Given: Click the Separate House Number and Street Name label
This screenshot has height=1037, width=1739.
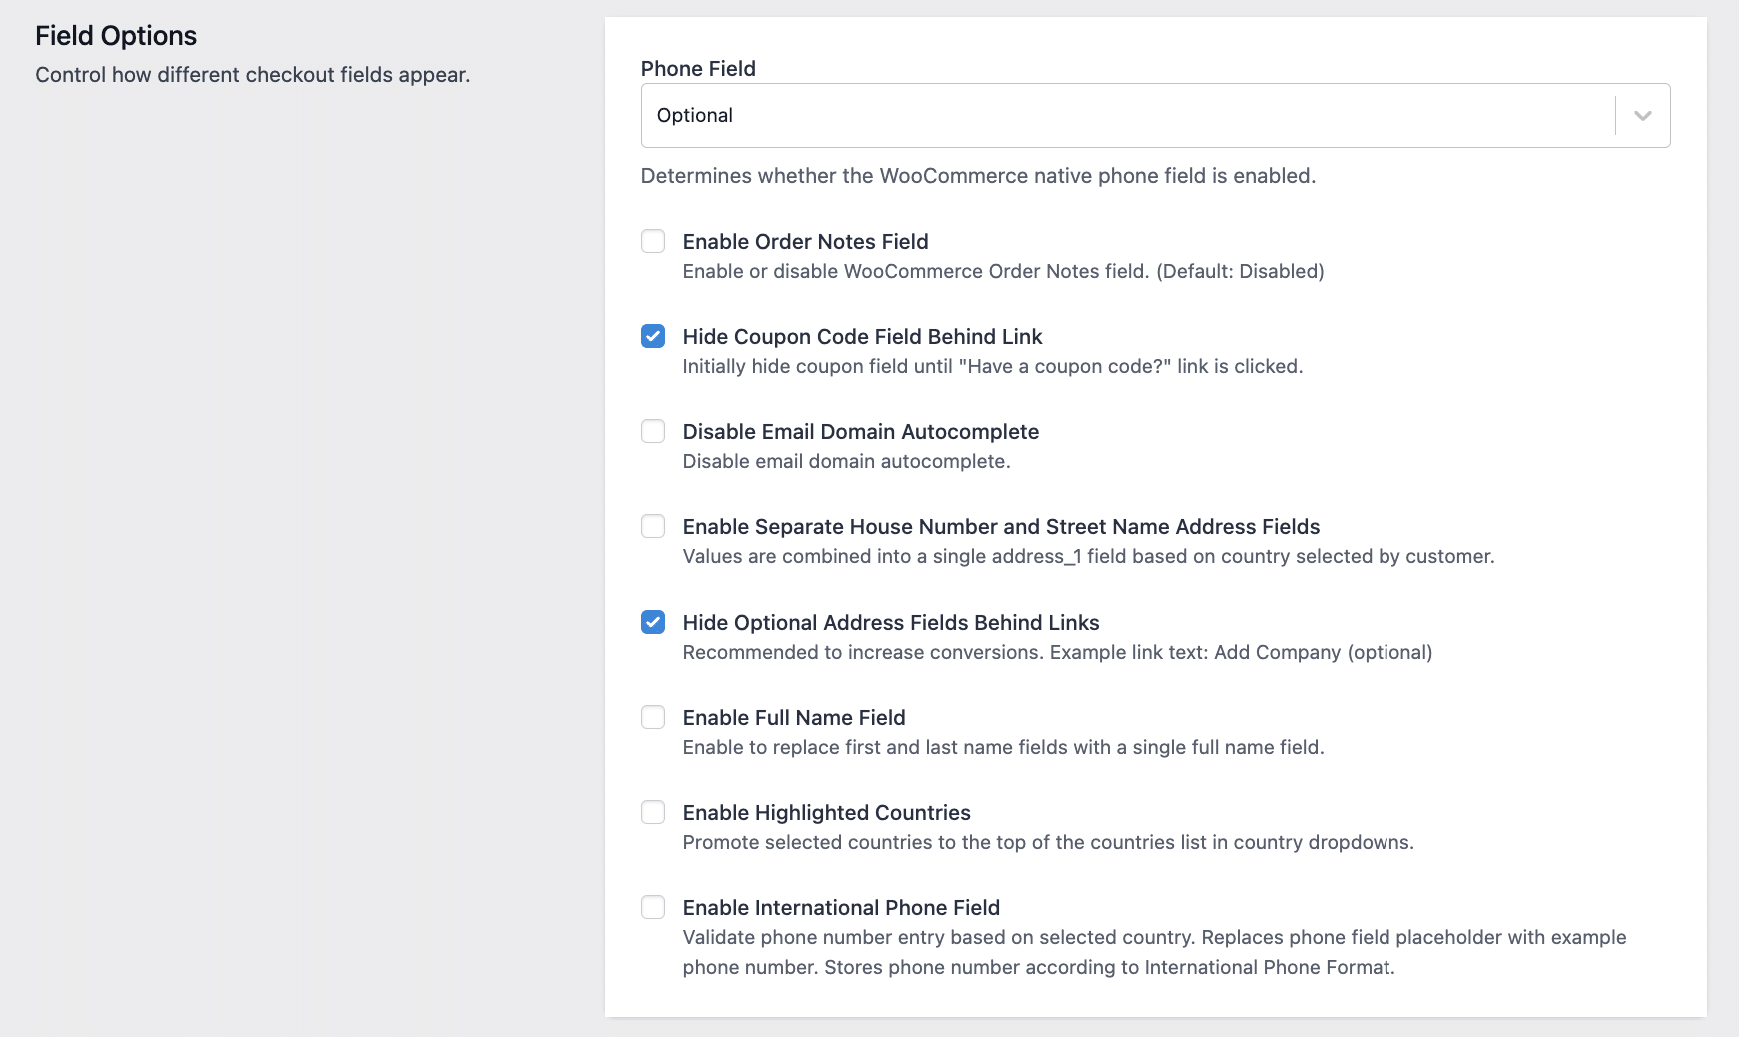Looking at the screenshot, I should (x=1000, y=527).
